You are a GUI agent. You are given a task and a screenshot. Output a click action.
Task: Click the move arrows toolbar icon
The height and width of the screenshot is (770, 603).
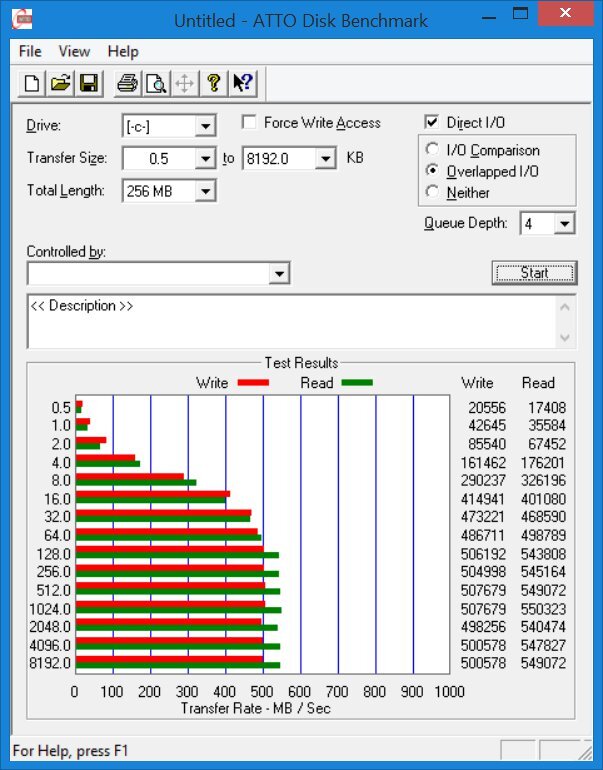click(185, 83)
